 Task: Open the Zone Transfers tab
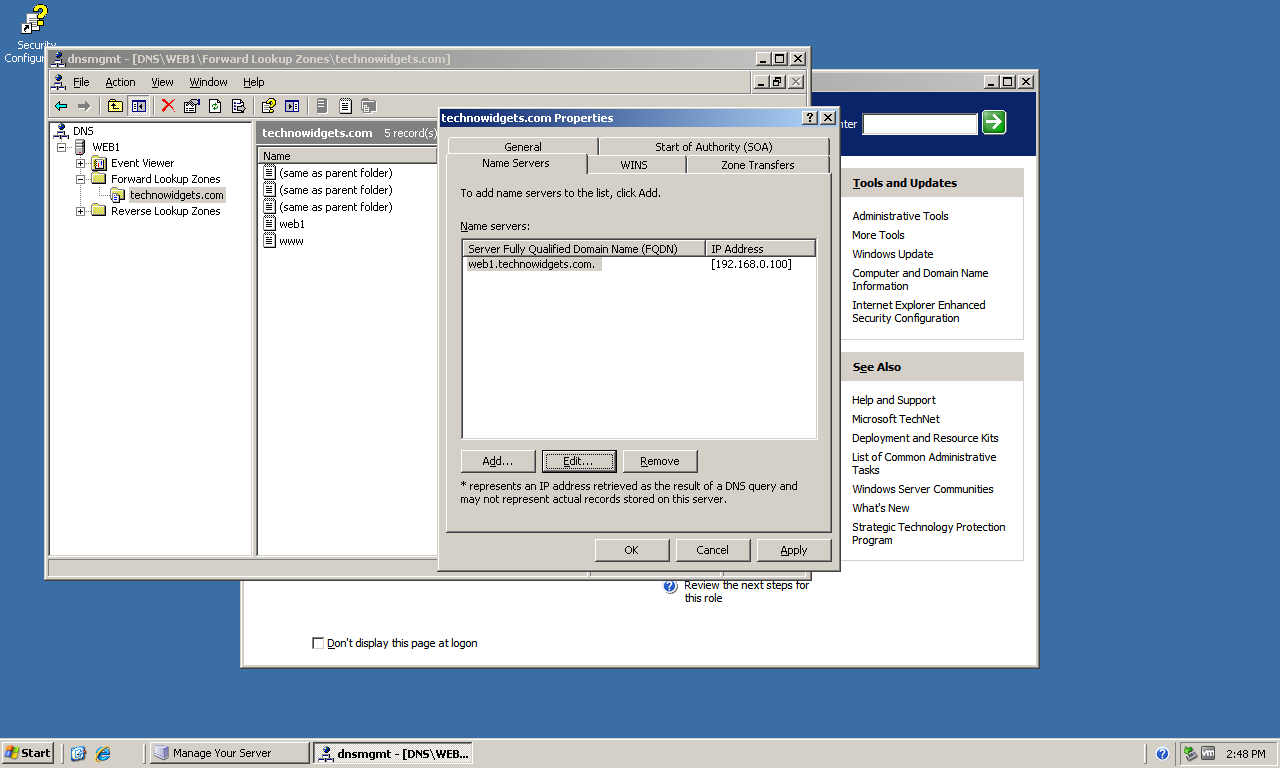pos(757,165)
